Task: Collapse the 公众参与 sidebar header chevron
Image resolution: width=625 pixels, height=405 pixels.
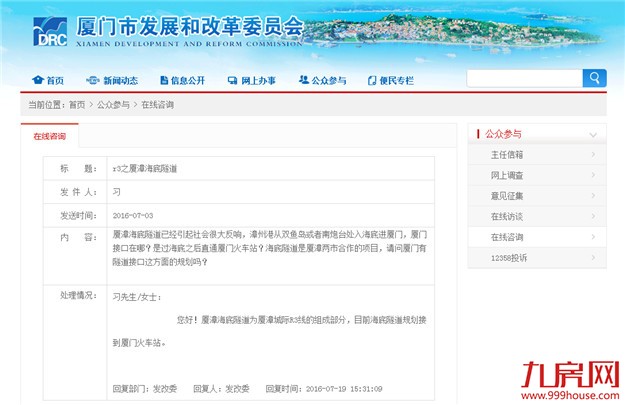Action: click(593, 135)
